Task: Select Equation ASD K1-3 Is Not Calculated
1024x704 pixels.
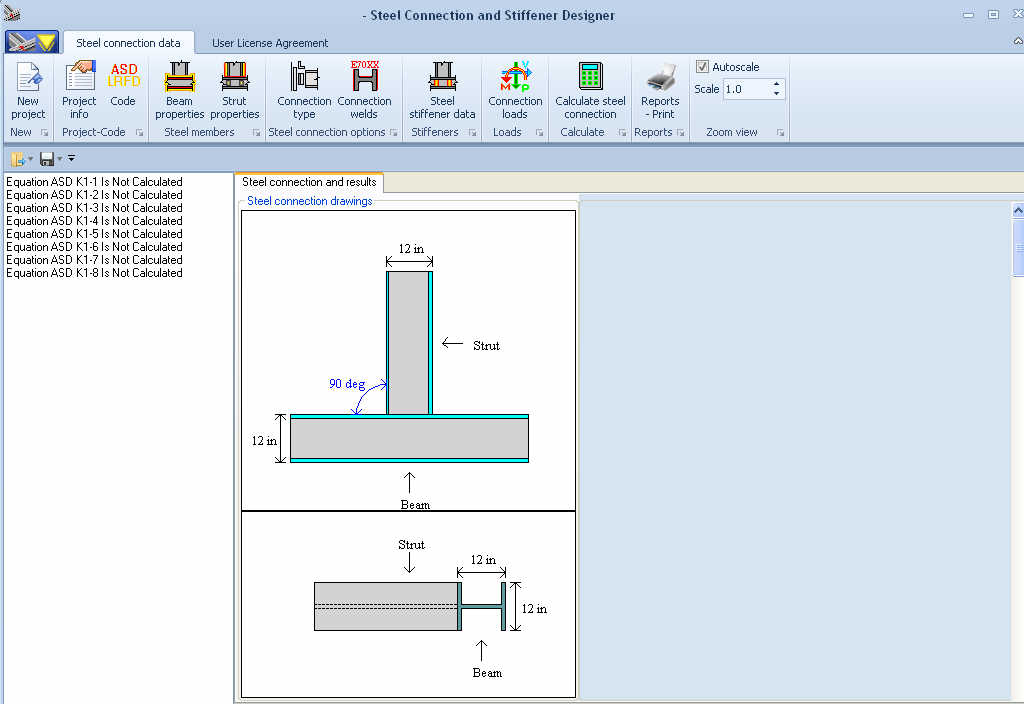Action: pyautogui.click(x=94, y=208)
